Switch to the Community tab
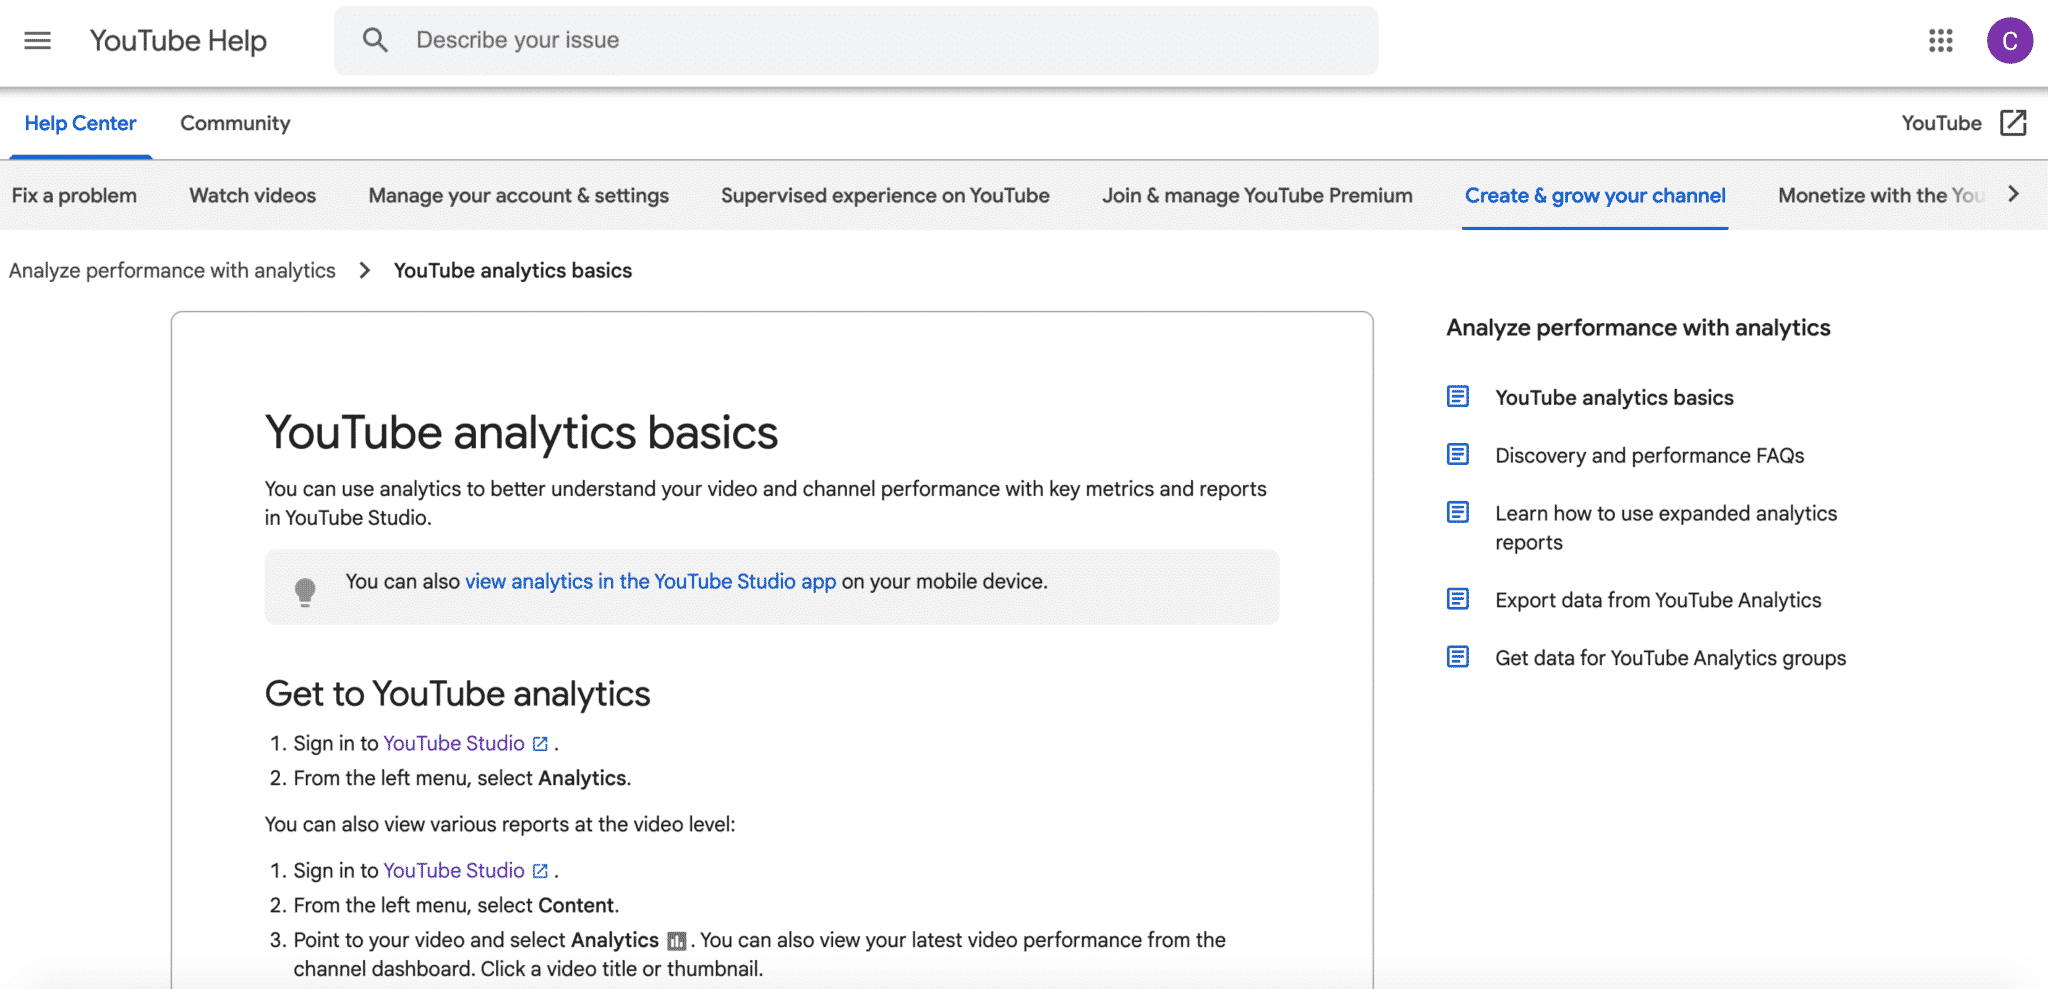The image size is (2048, 989). pyautogui.click(x=234, y=122)
